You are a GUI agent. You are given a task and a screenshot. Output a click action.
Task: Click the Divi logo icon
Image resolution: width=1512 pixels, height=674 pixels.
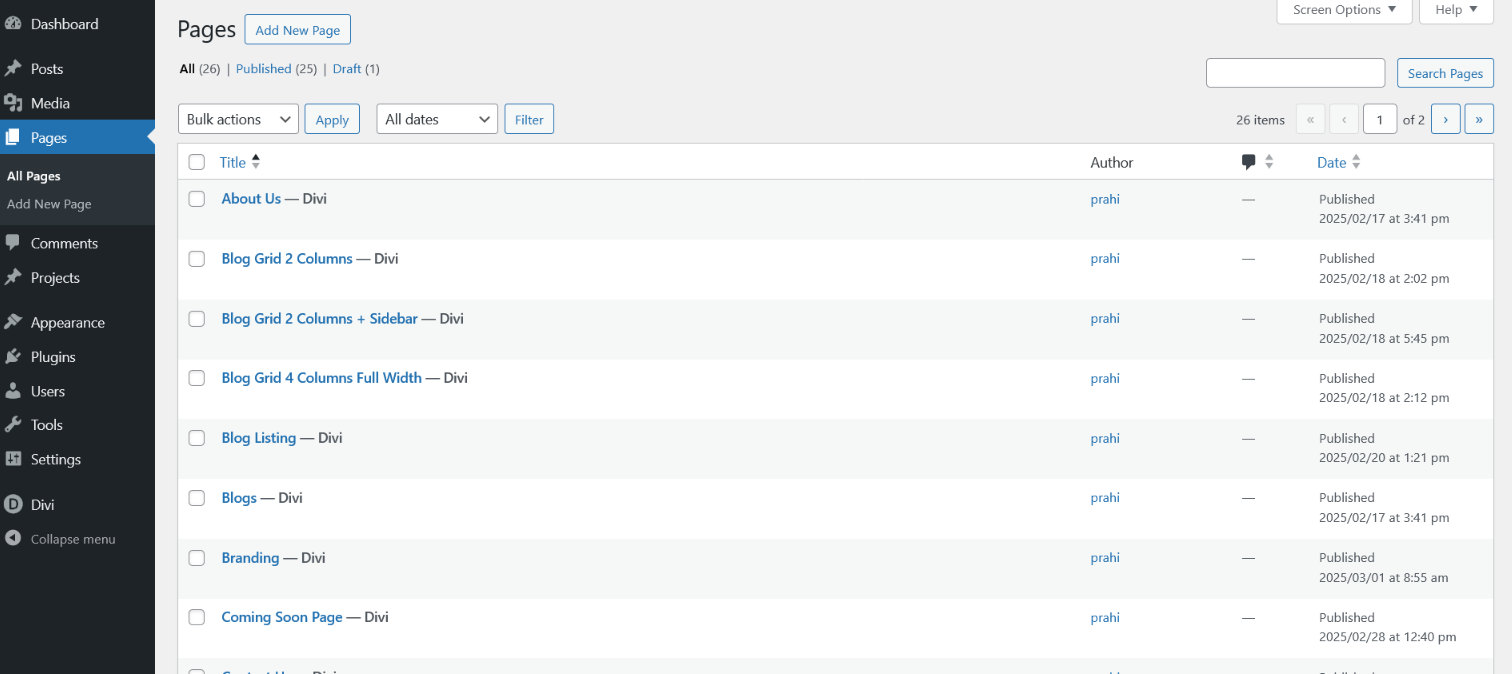13,505
